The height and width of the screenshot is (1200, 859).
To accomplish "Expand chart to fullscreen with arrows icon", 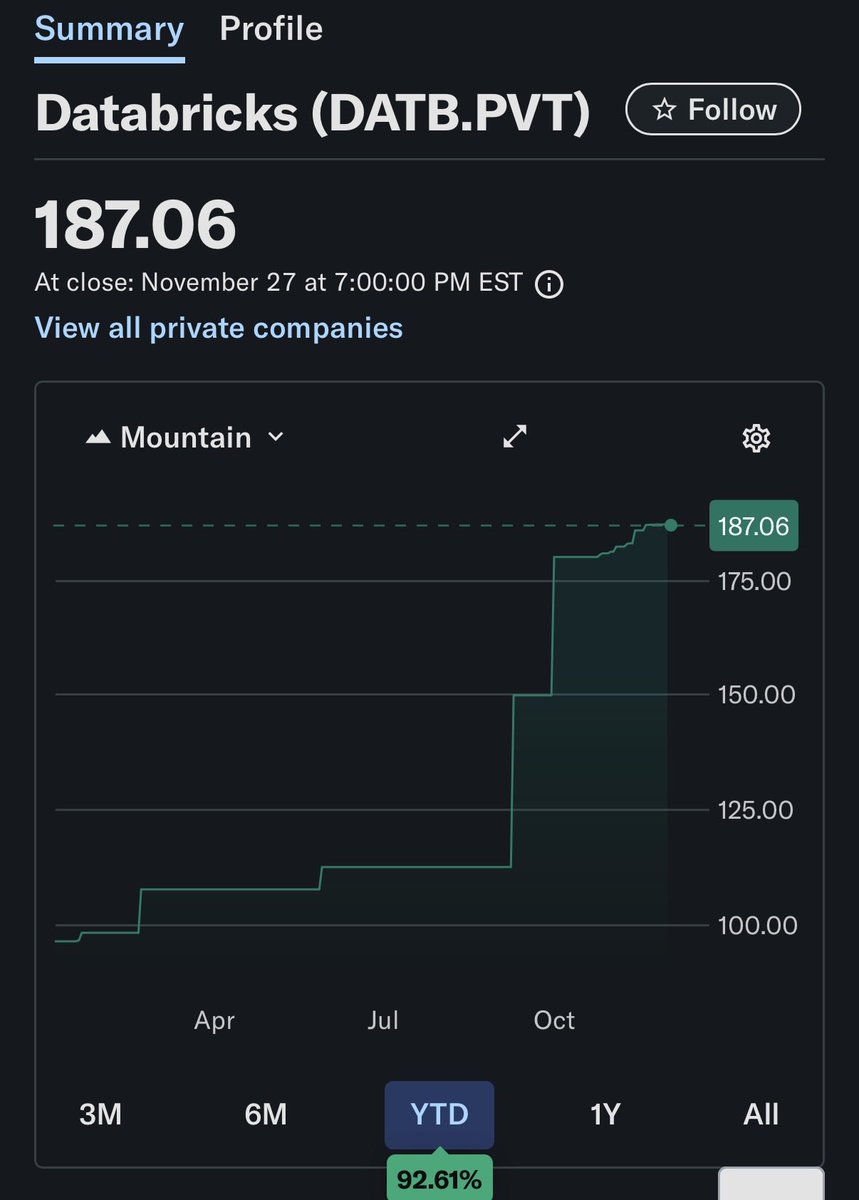I will [x=514, y=436].
